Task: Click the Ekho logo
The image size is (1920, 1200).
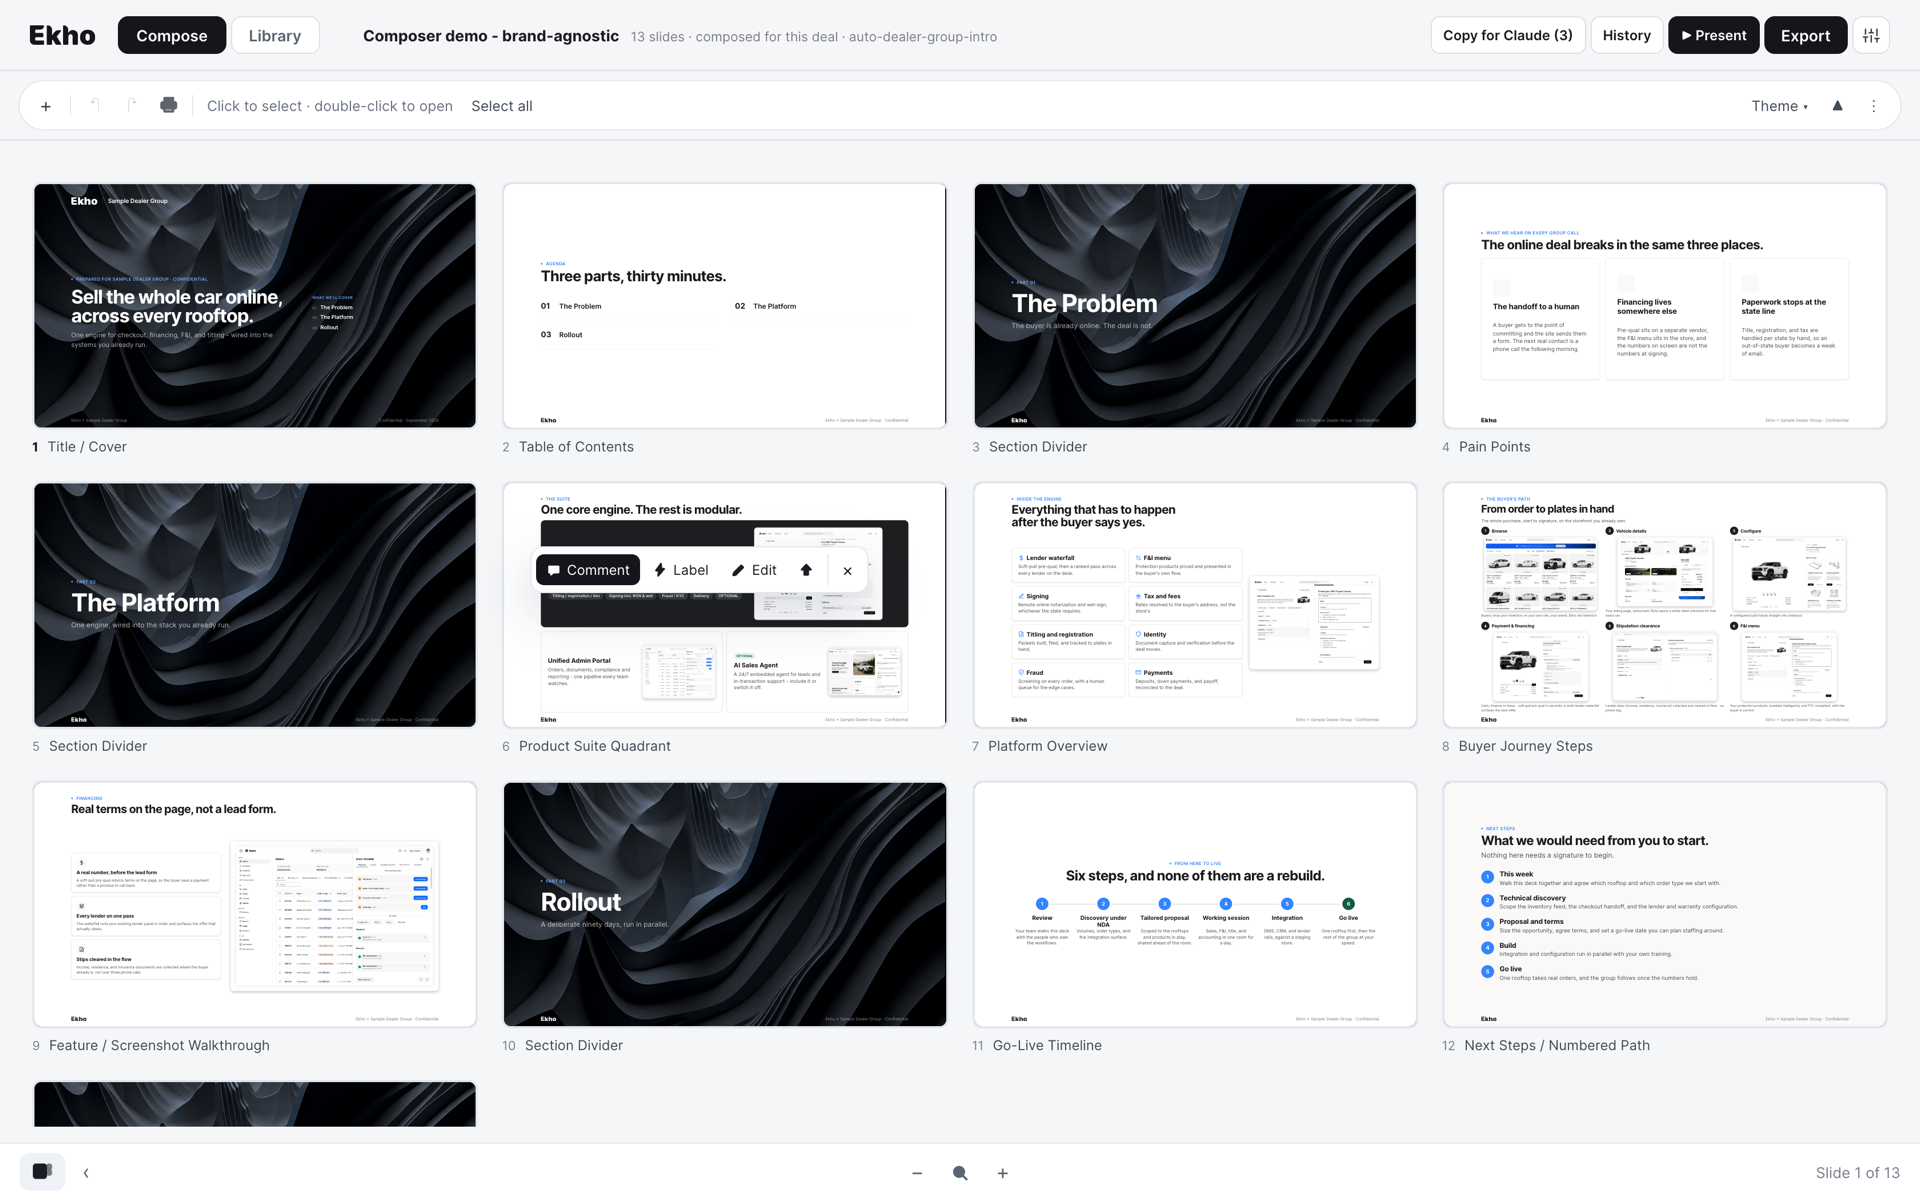Action: pos(62,36)
